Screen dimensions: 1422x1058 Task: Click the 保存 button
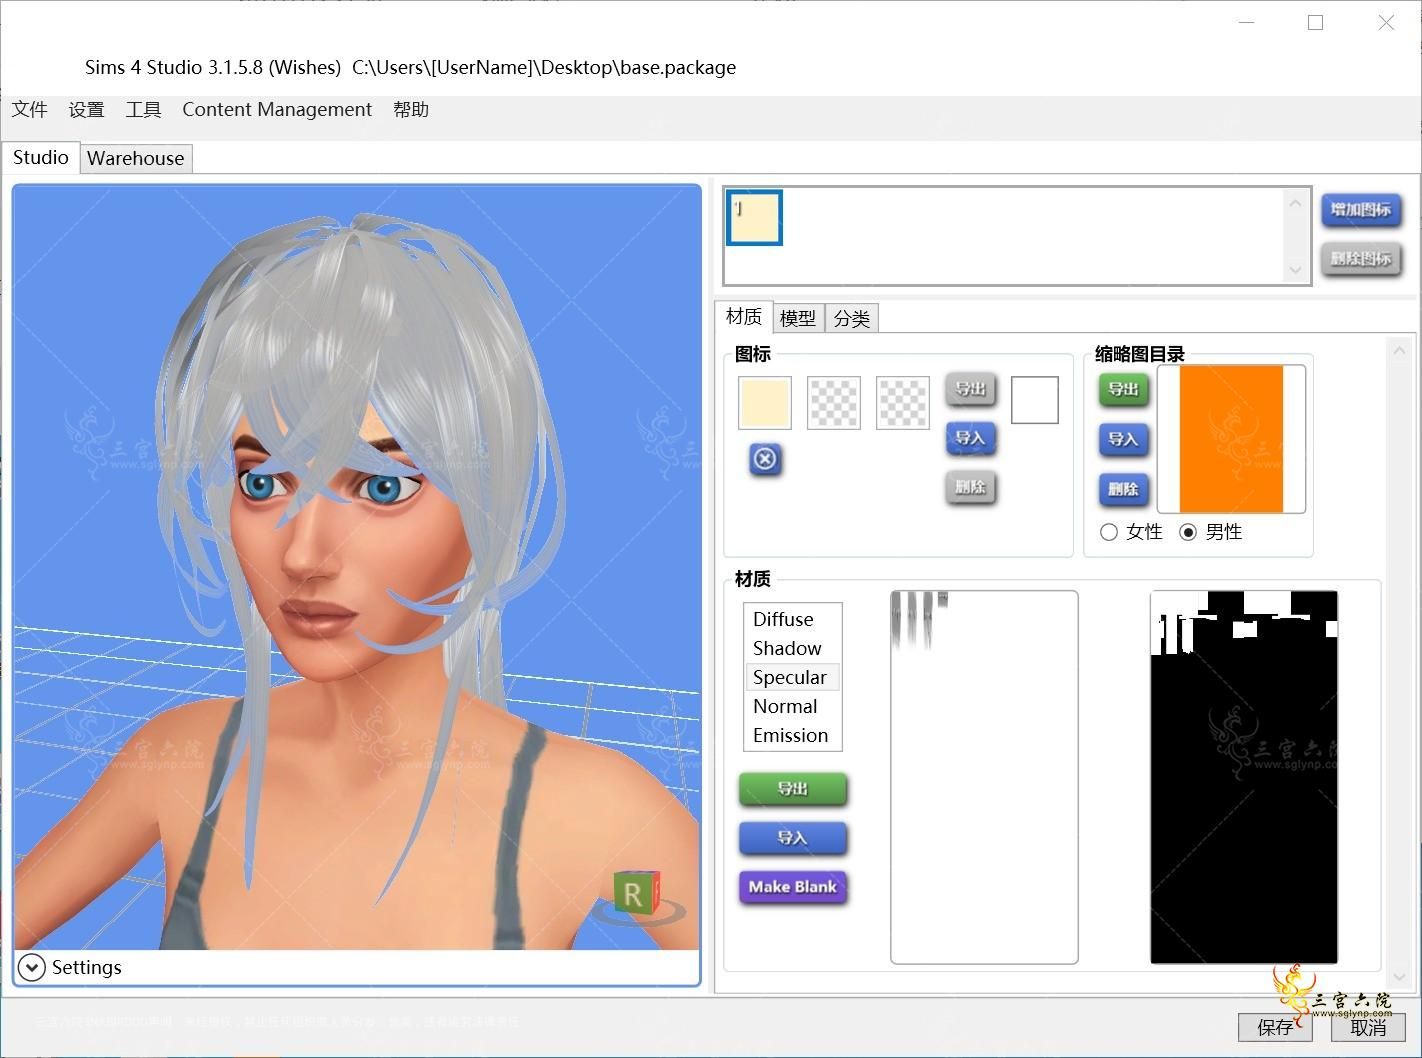pyautogui.click(x=1275, y=1027)
